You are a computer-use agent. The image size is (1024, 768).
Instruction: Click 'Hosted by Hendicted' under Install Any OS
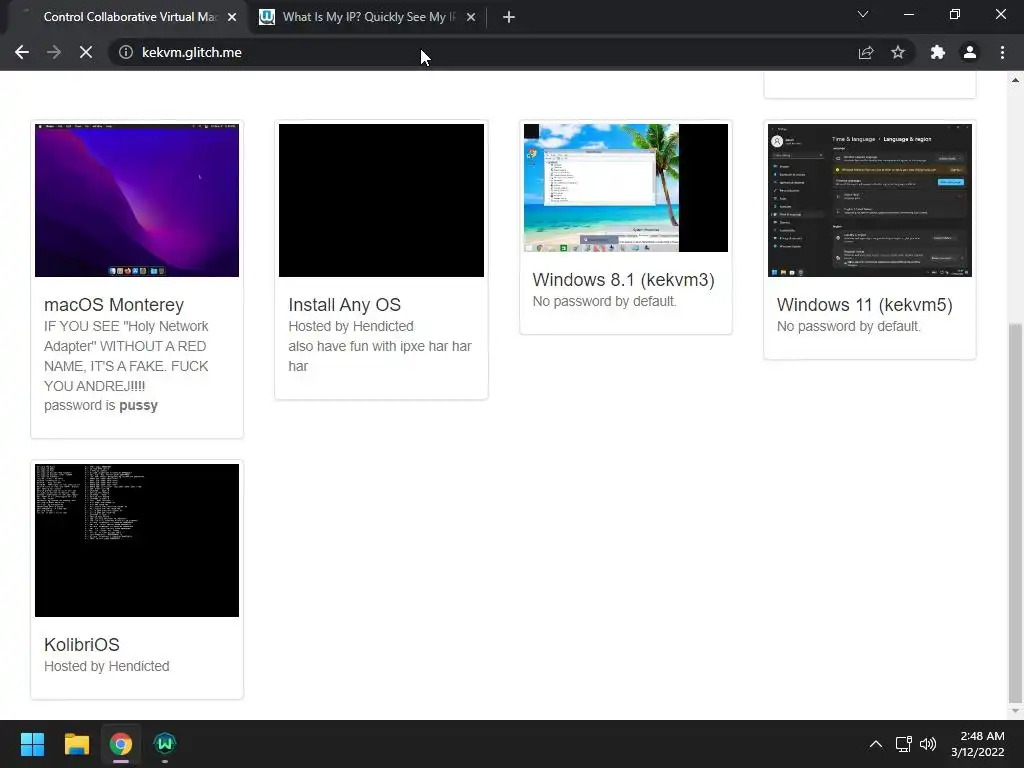[351, 326]
